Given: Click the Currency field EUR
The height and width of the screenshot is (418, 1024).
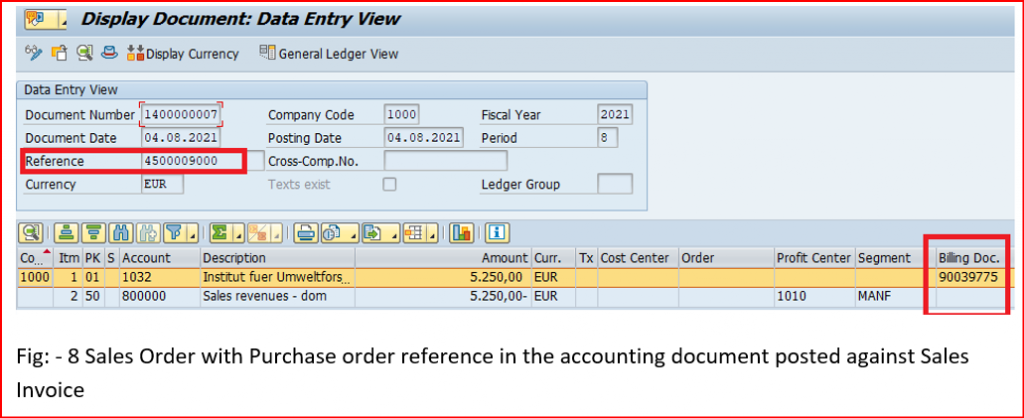Looking at the screenshot, I should click(163, 184).
